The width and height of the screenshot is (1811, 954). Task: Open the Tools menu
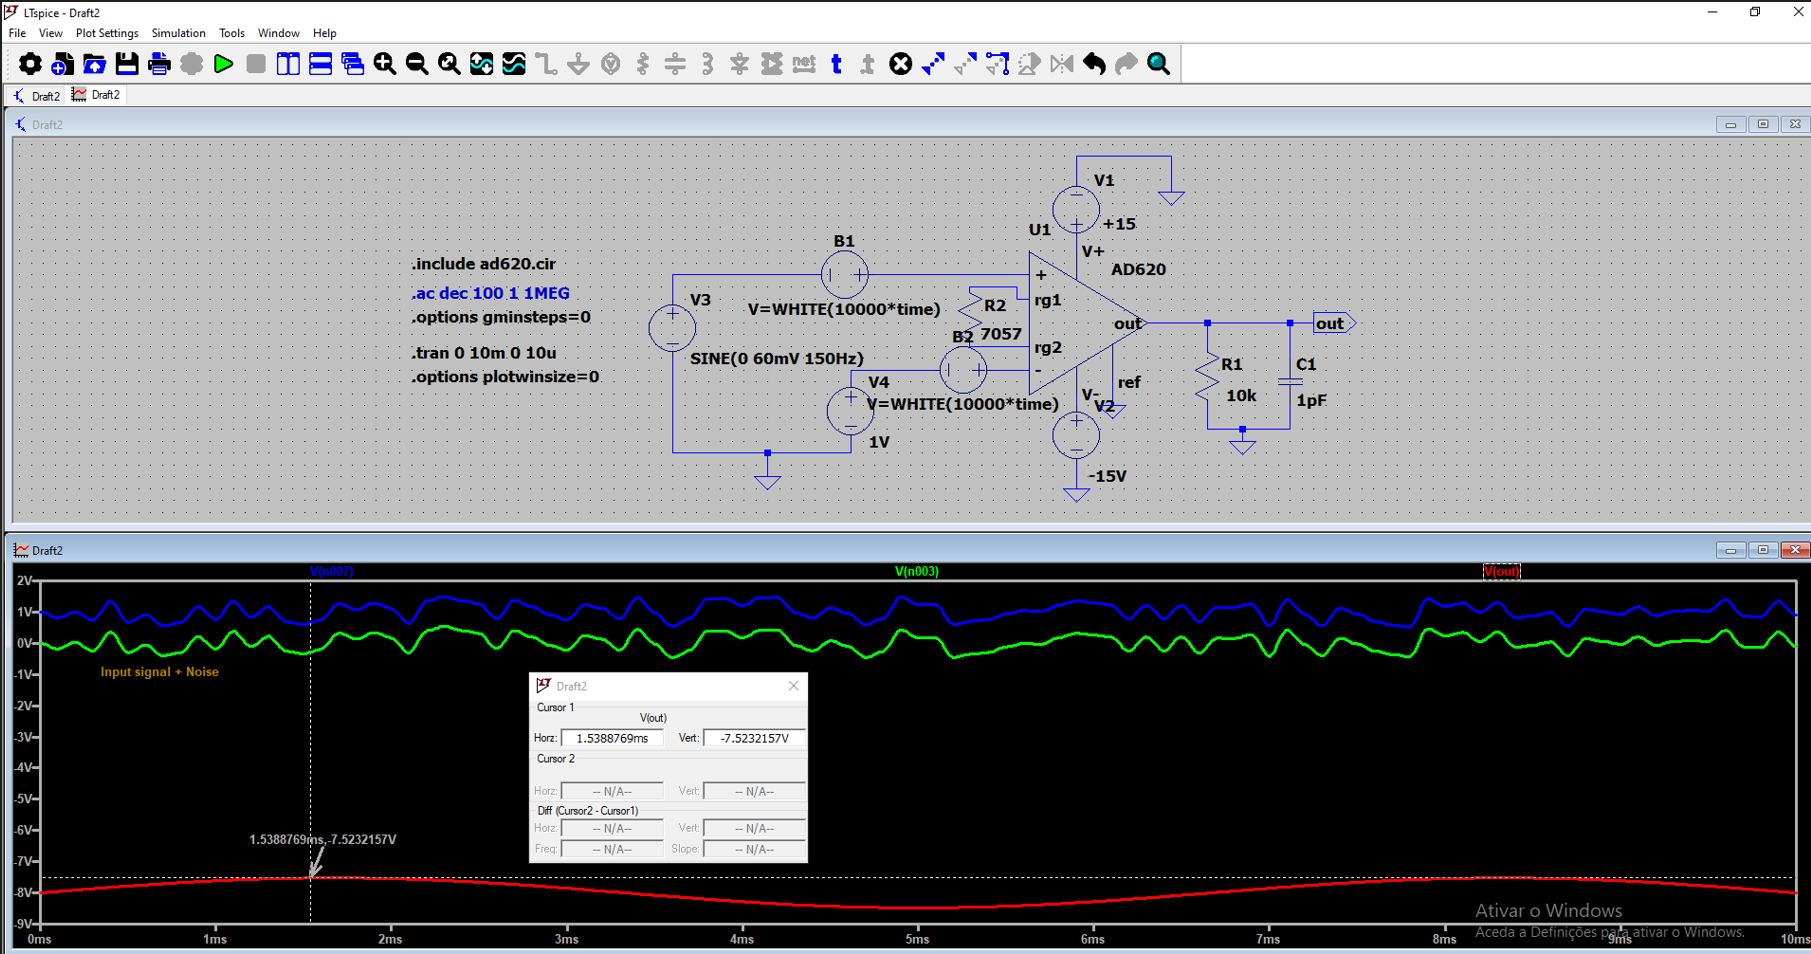coord(231,33)
